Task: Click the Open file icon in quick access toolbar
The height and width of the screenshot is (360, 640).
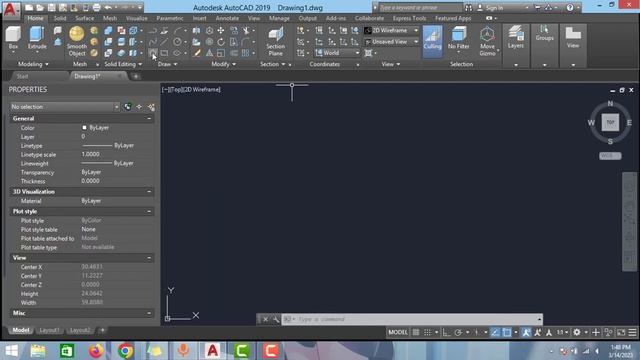Action: click(40, 7)
